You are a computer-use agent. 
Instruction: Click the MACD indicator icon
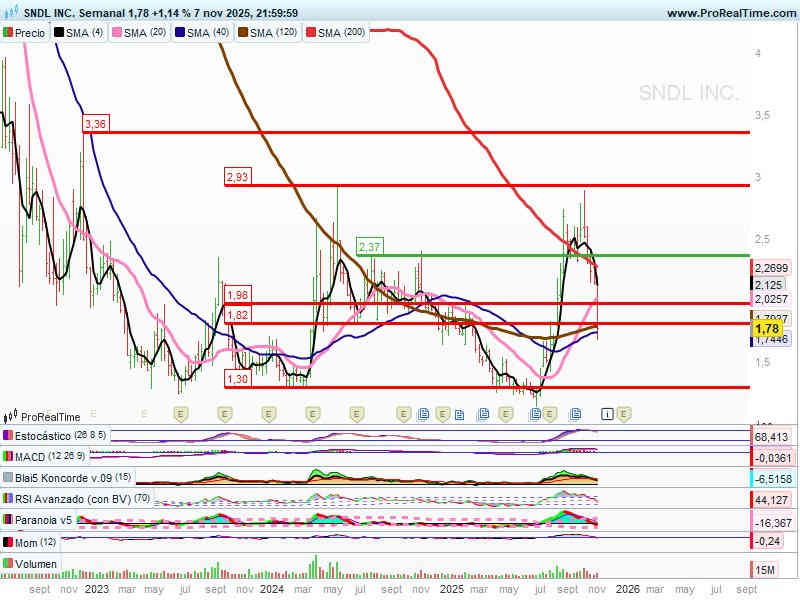(x=9, y=457)
